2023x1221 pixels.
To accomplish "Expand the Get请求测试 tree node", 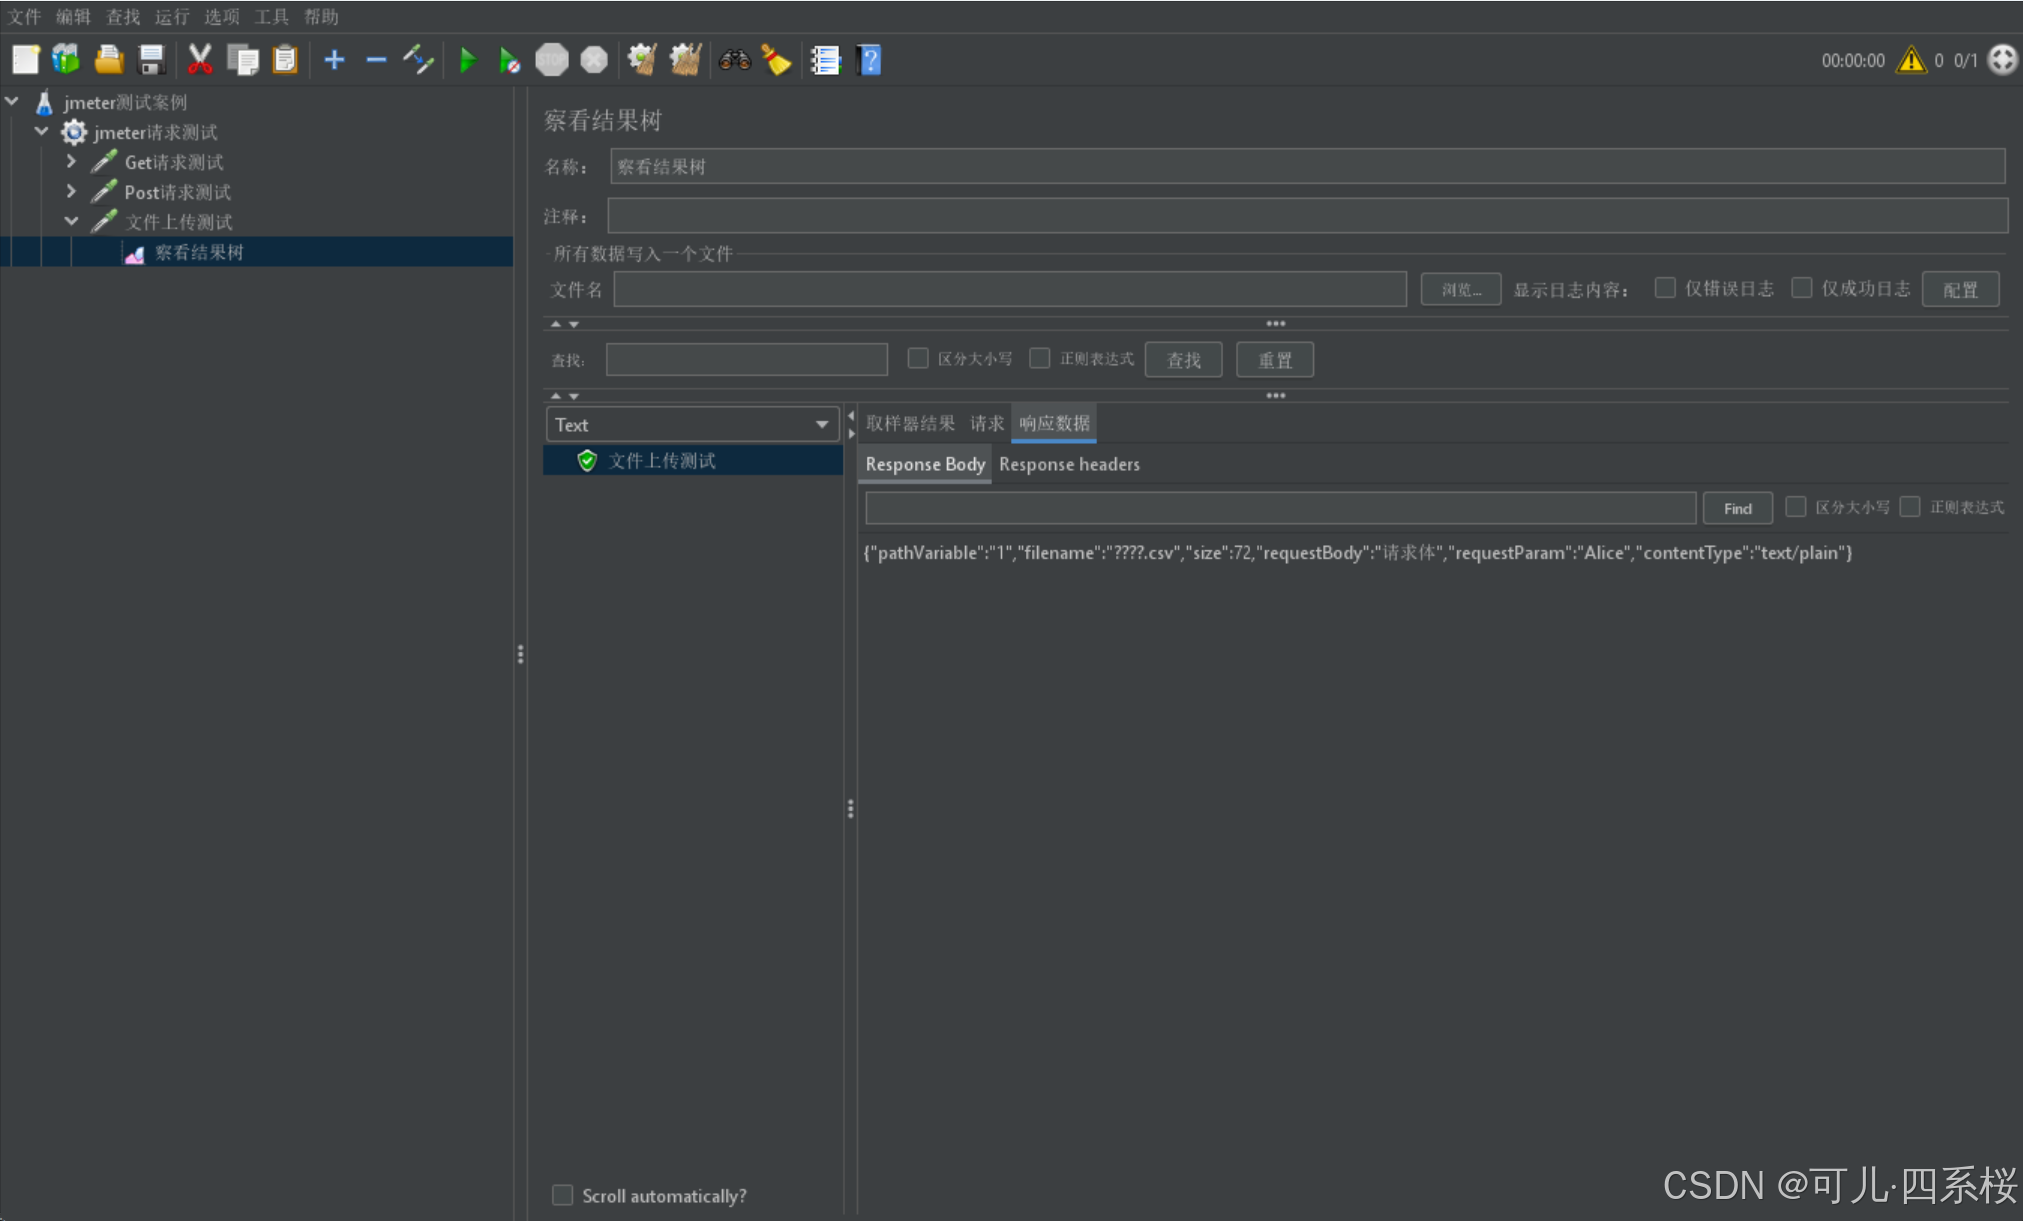I will click(x=71, y=161).
